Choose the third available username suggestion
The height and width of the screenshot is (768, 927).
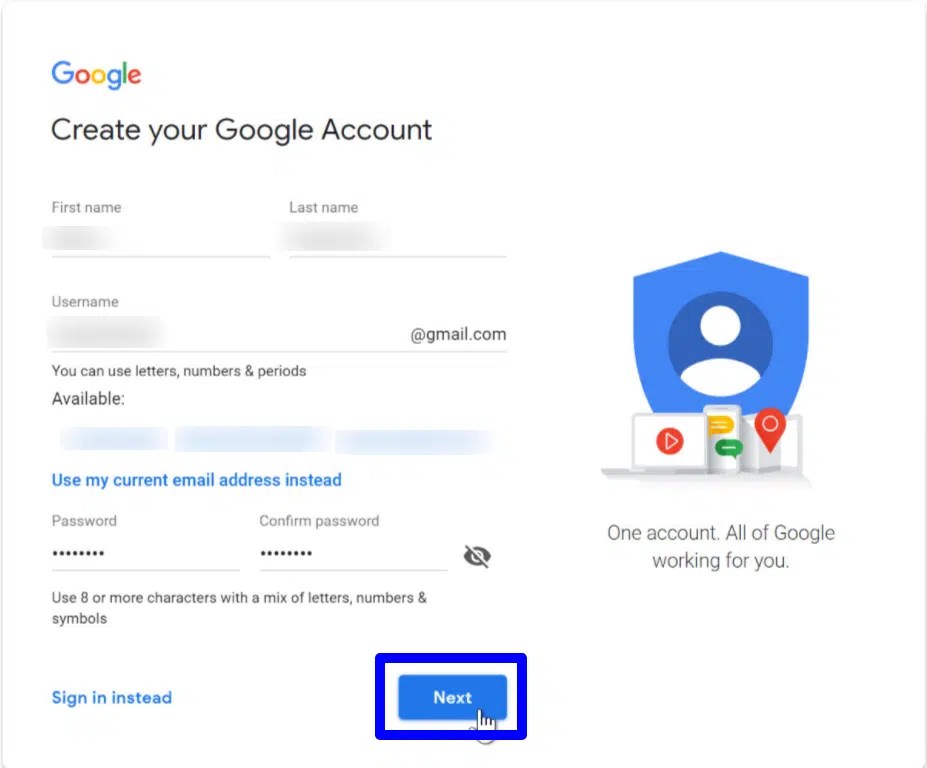pos(414,441)
